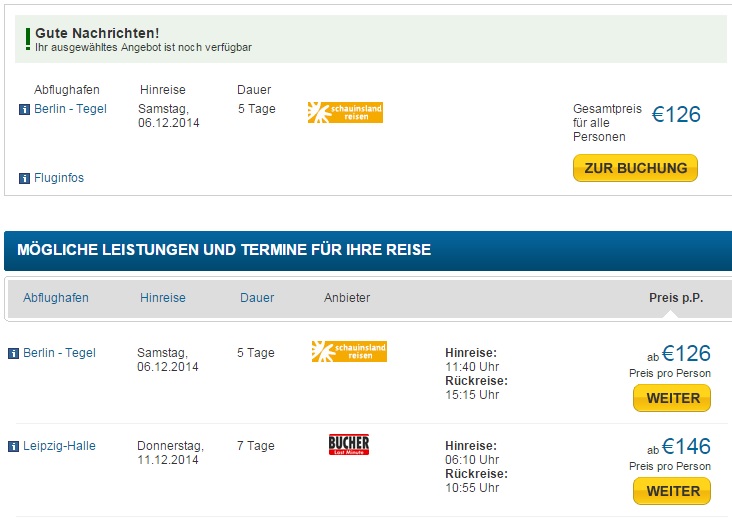Sort by Dauer column header
Screen dimensions: 732x519
pos(257,298)
